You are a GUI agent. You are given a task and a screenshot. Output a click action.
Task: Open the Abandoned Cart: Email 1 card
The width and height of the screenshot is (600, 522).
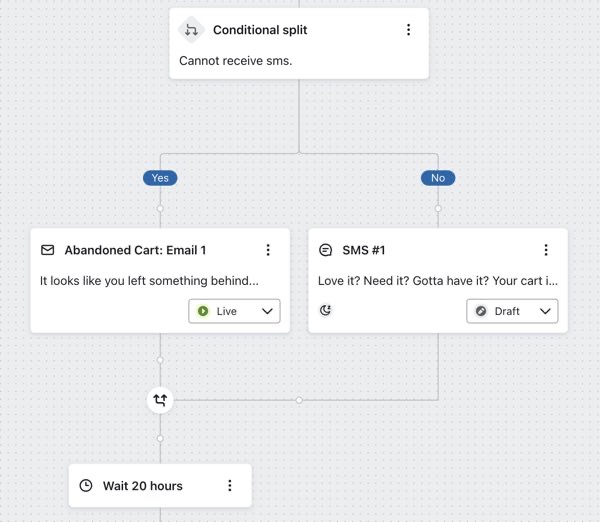(150, 280)
